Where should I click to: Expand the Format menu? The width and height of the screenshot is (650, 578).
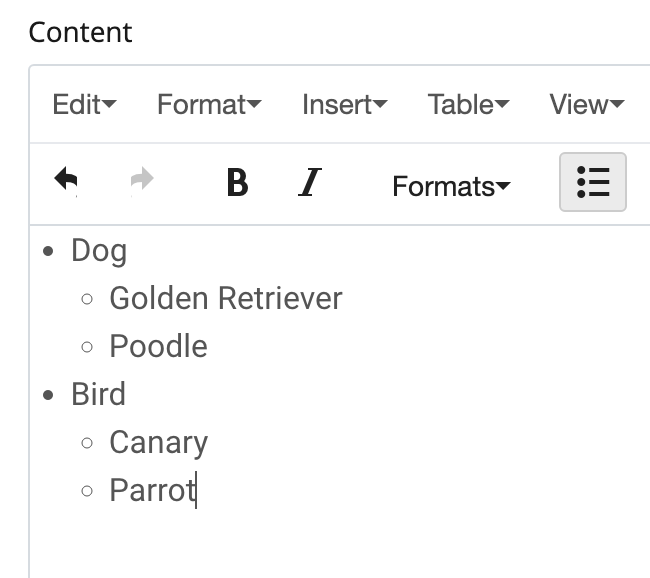pos(209,104)
